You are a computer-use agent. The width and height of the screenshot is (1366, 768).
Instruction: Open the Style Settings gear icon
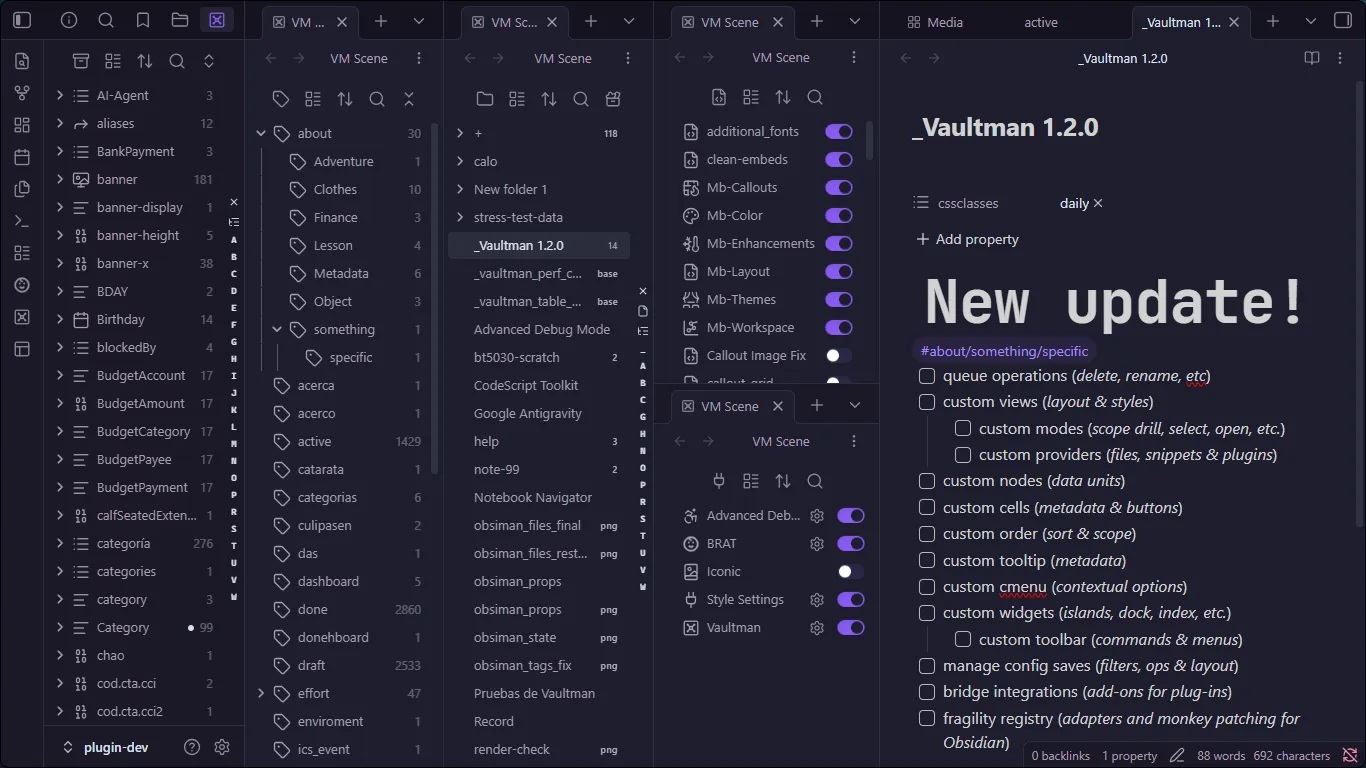click(817, 600)
